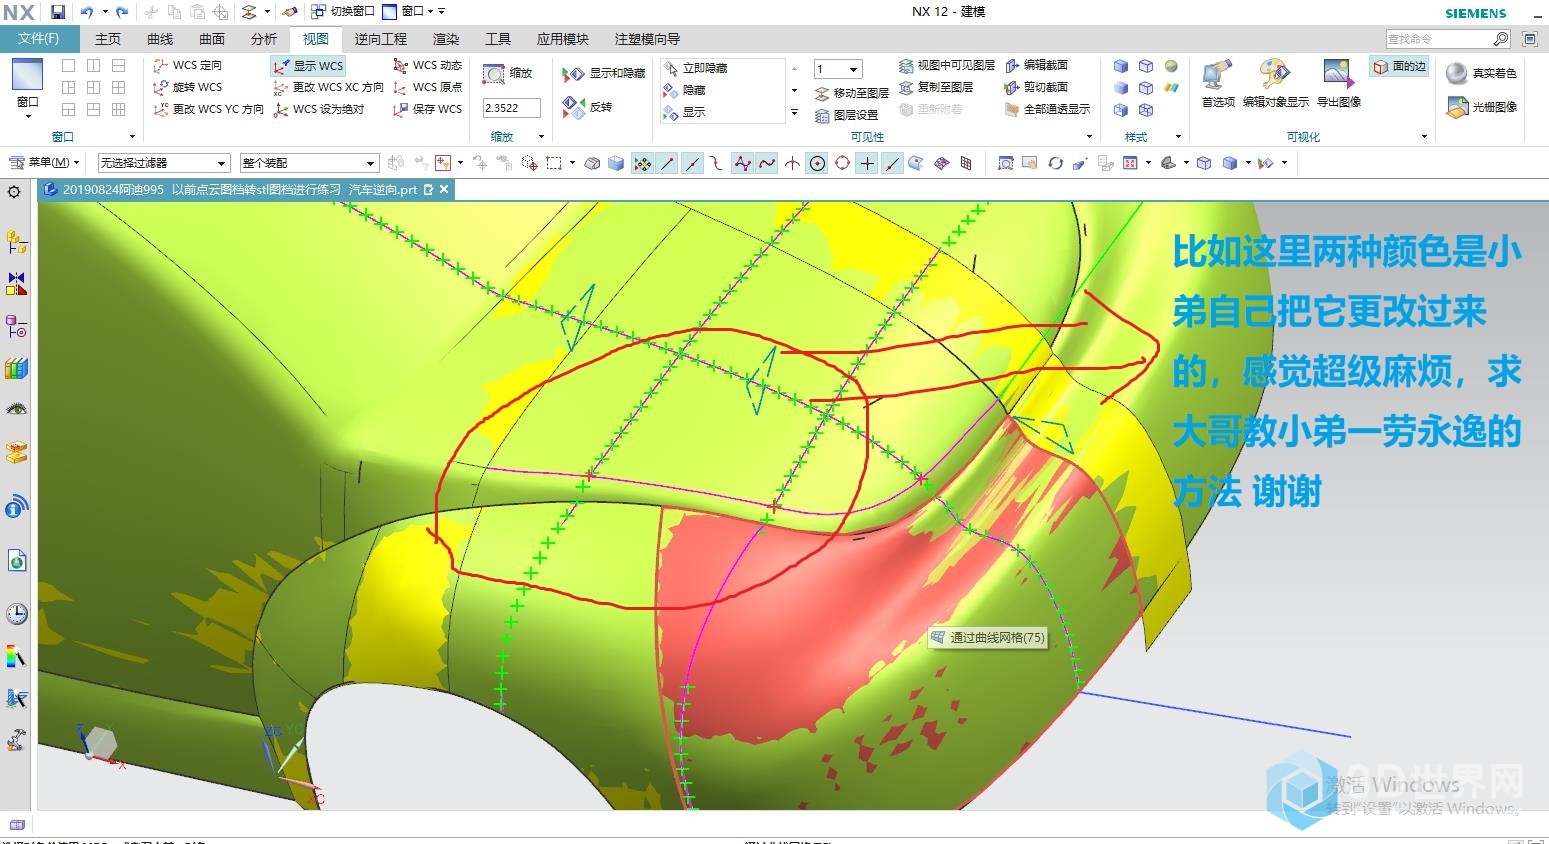Click the 切换窗口 switch window icon
The image size is (1549, 844).
click(x=318, y=12)
